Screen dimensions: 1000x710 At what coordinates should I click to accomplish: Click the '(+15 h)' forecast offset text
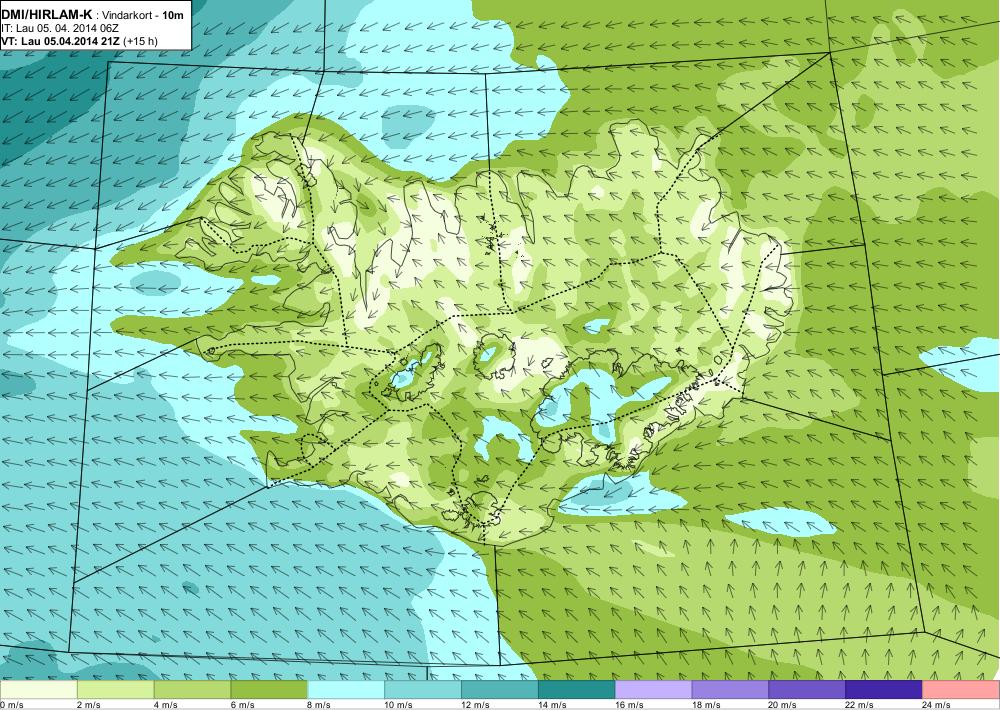pyautogui.click(x=141, y=41)
